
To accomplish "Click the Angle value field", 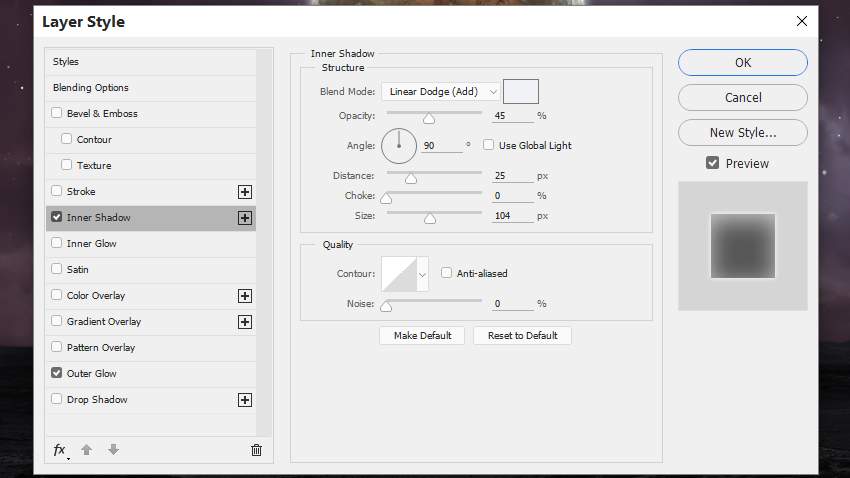I will click(442, 146).
